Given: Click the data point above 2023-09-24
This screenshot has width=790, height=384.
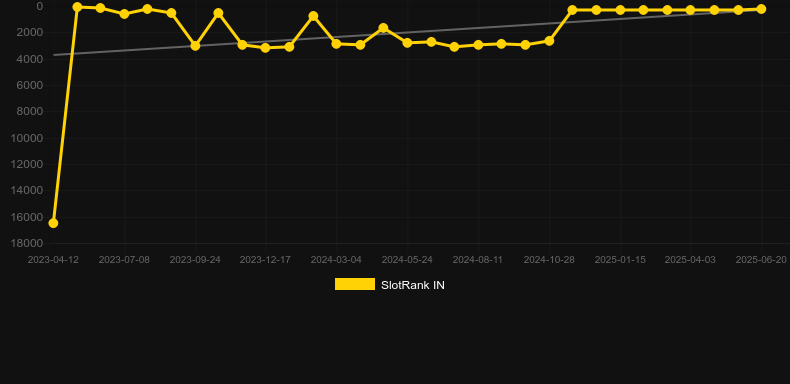Looking at the screenshot, I should click(x=195, y=45).
